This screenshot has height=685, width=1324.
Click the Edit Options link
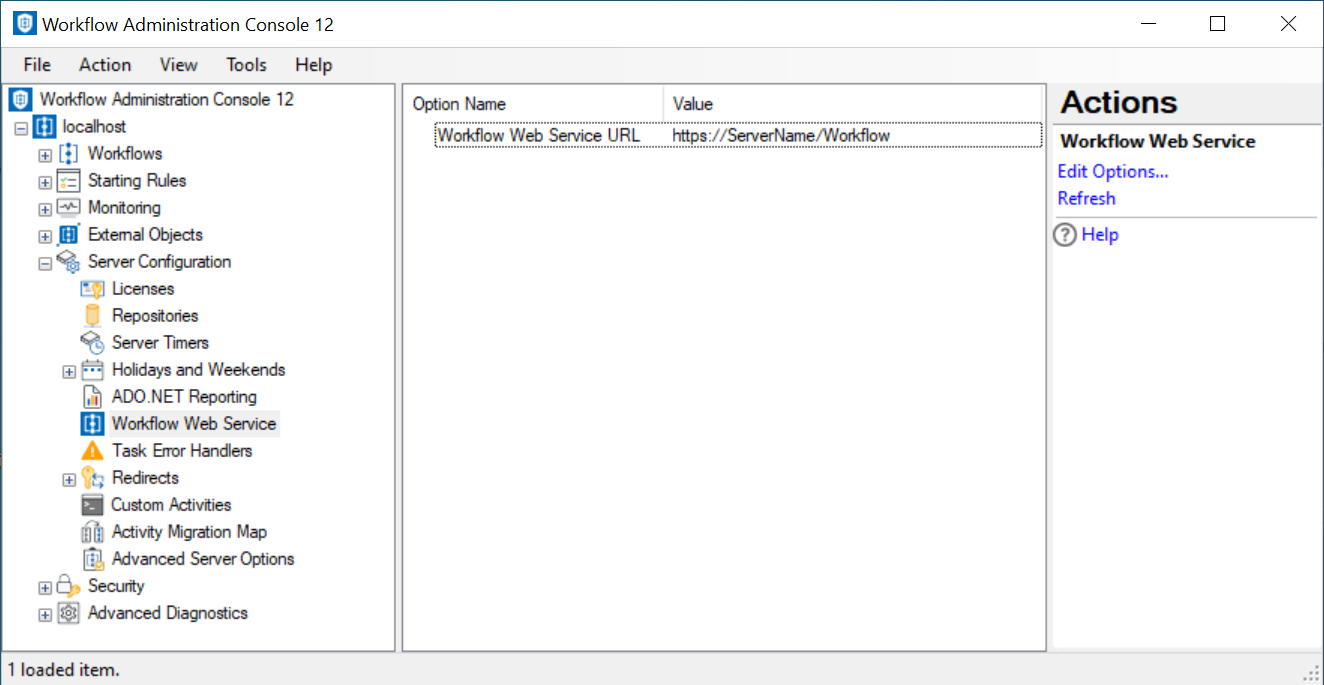1112,172
